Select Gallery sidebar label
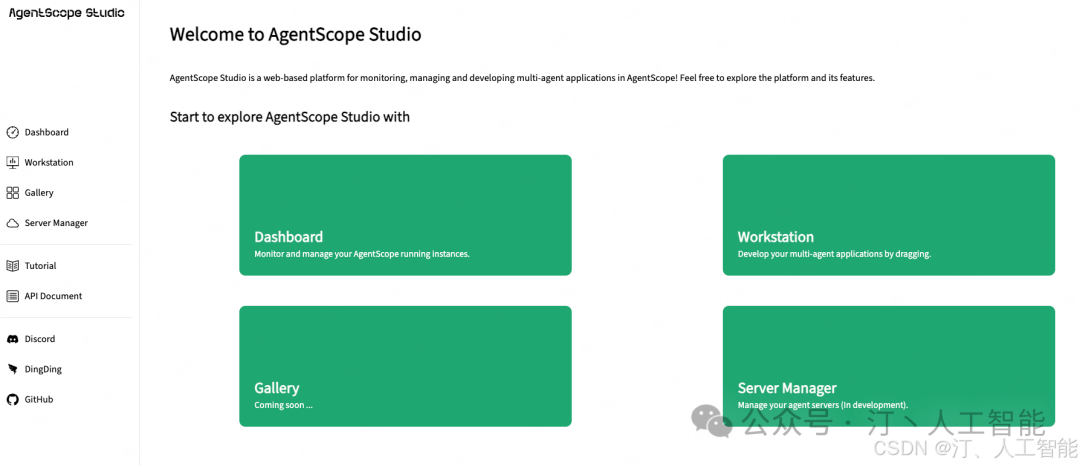Screen dimensions: 1080x466 click(x=39, y=193)
